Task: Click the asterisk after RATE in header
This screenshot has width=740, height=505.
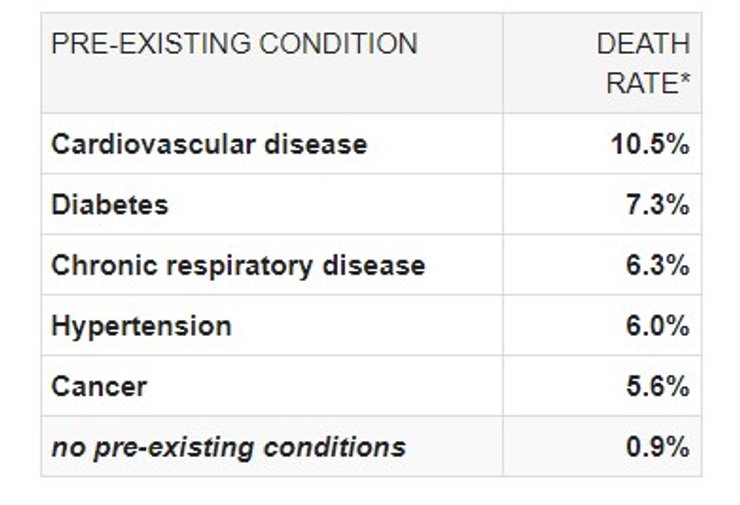Action: pos(686,78)
